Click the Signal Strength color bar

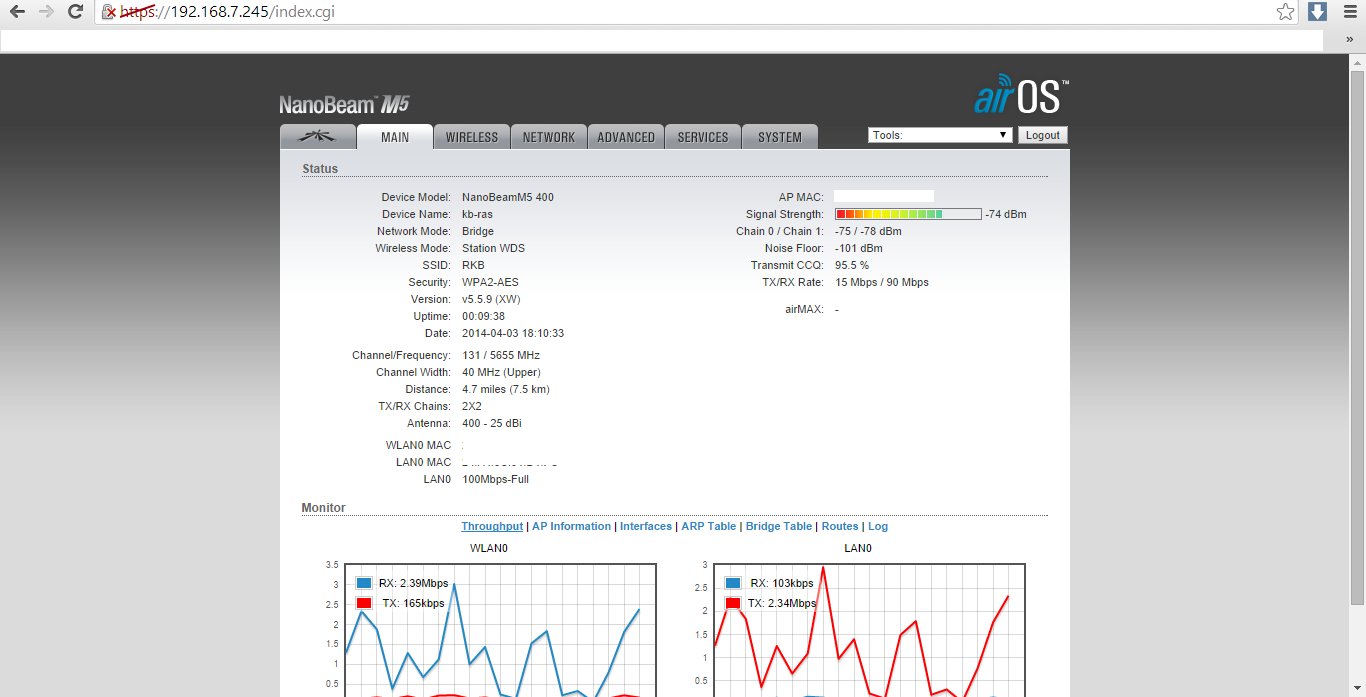pyautogui.click(x=907, y=214)
